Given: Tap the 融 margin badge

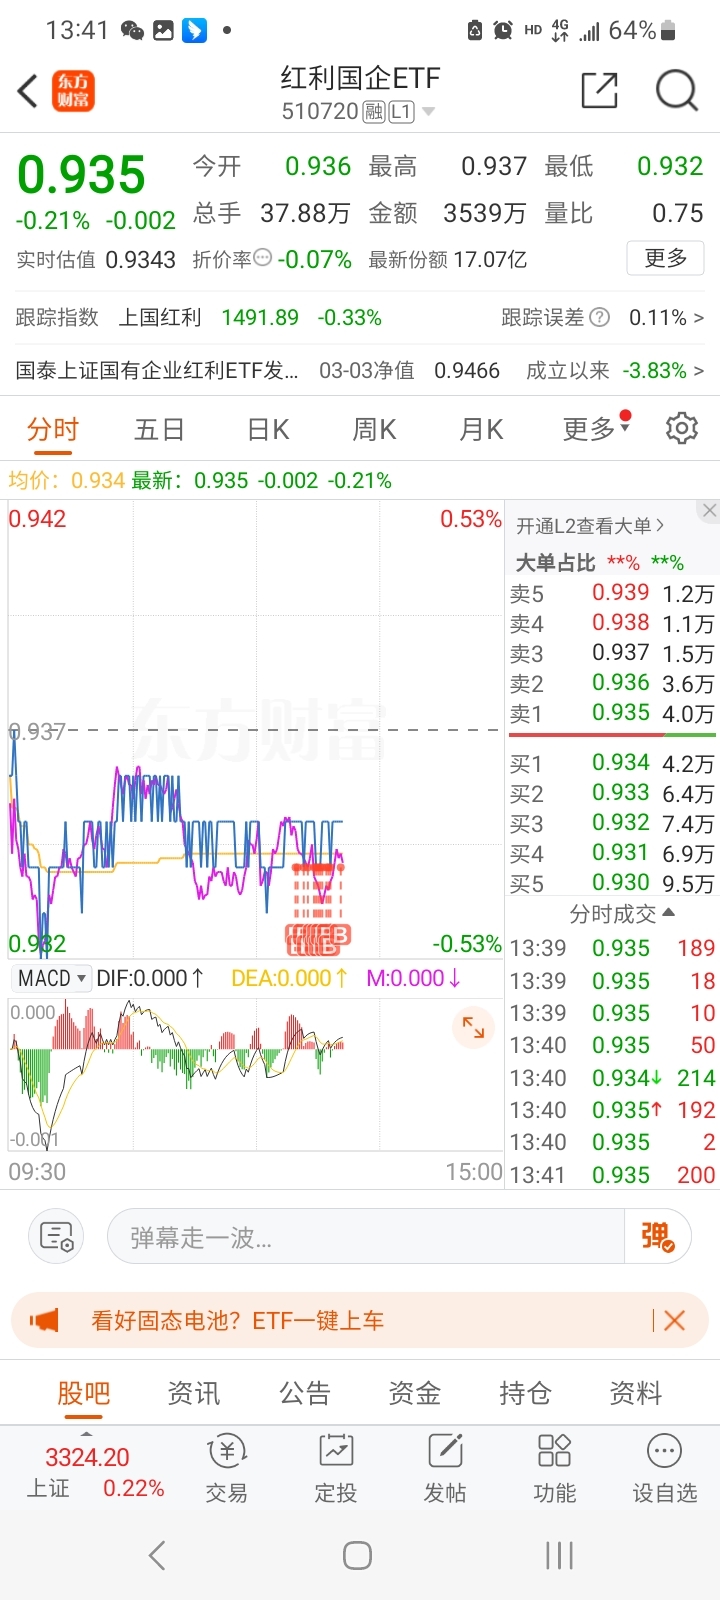Looking at the screenshot, I should 374,112.
